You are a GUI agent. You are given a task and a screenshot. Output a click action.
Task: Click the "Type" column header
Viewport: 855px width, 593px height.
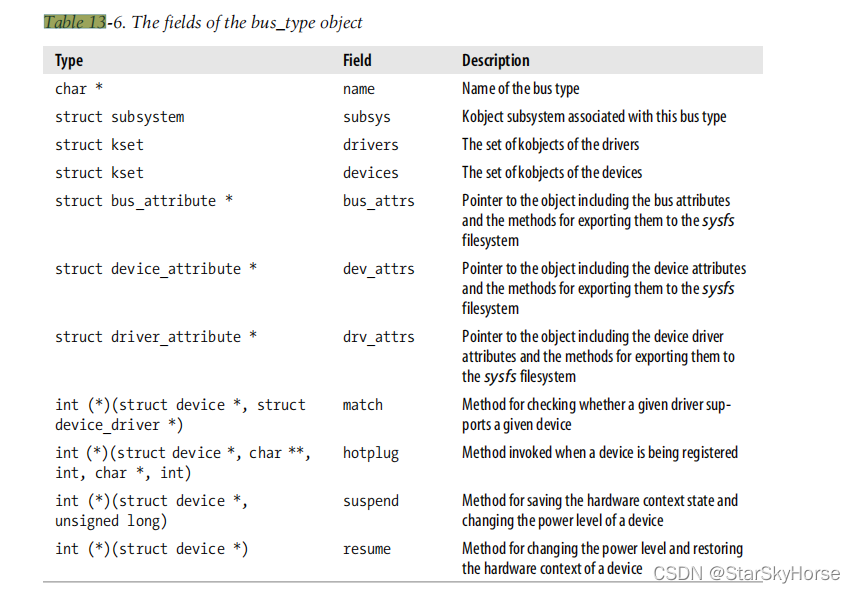[69, 61]
